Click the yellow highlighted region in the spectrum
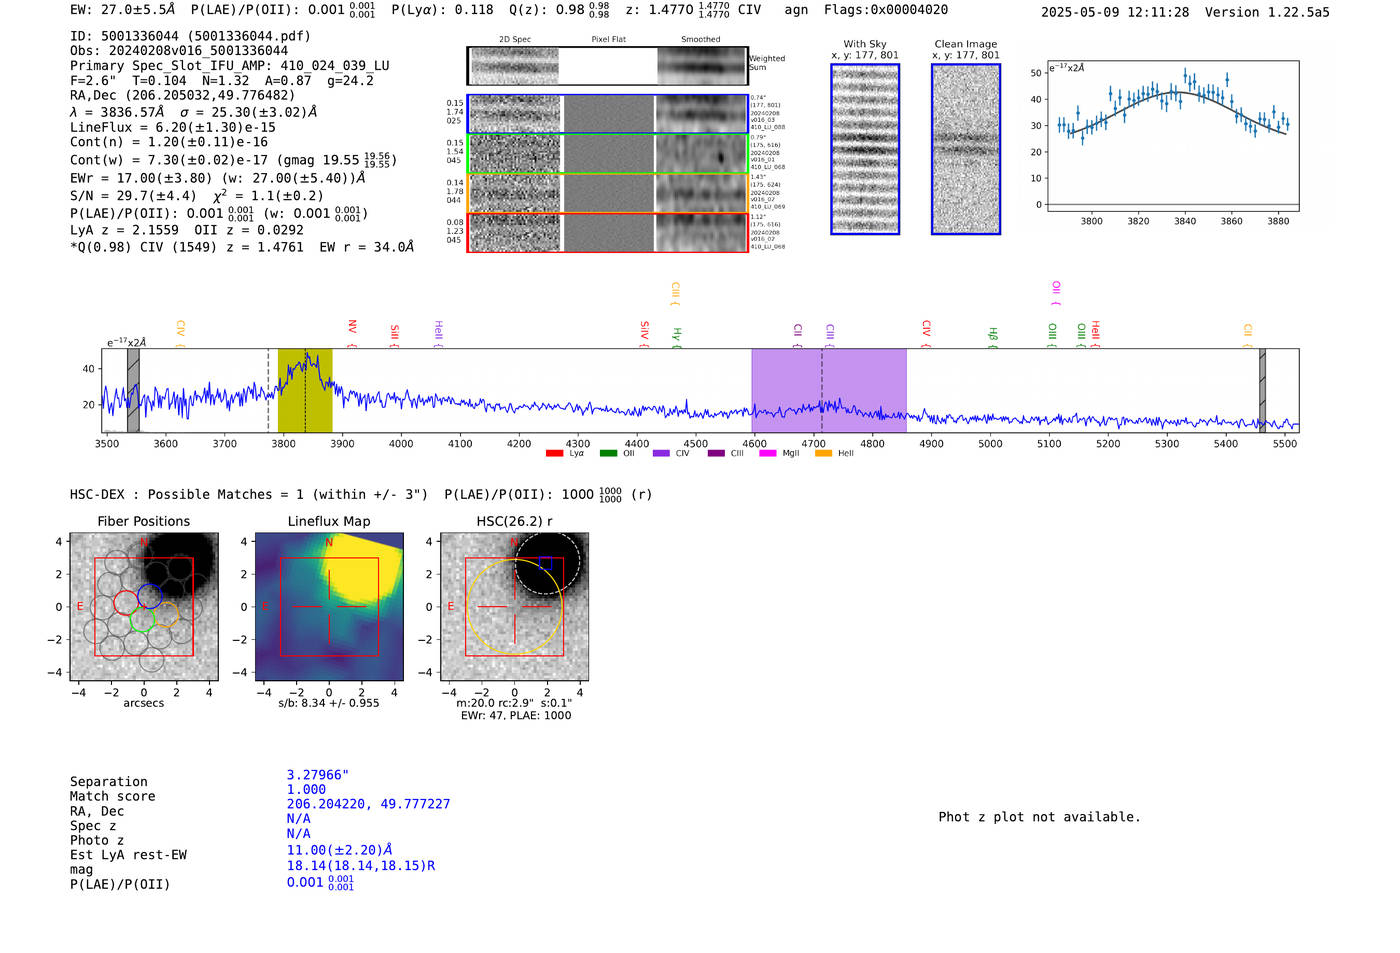The image size is (1400, 953). (305, 390)
